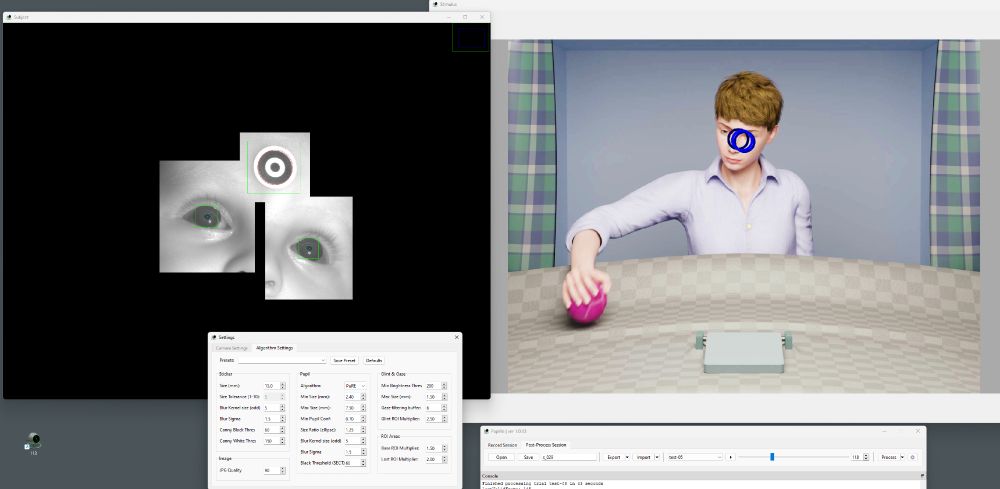Play the trial in PupilEXT window

[x=731, y=457]
